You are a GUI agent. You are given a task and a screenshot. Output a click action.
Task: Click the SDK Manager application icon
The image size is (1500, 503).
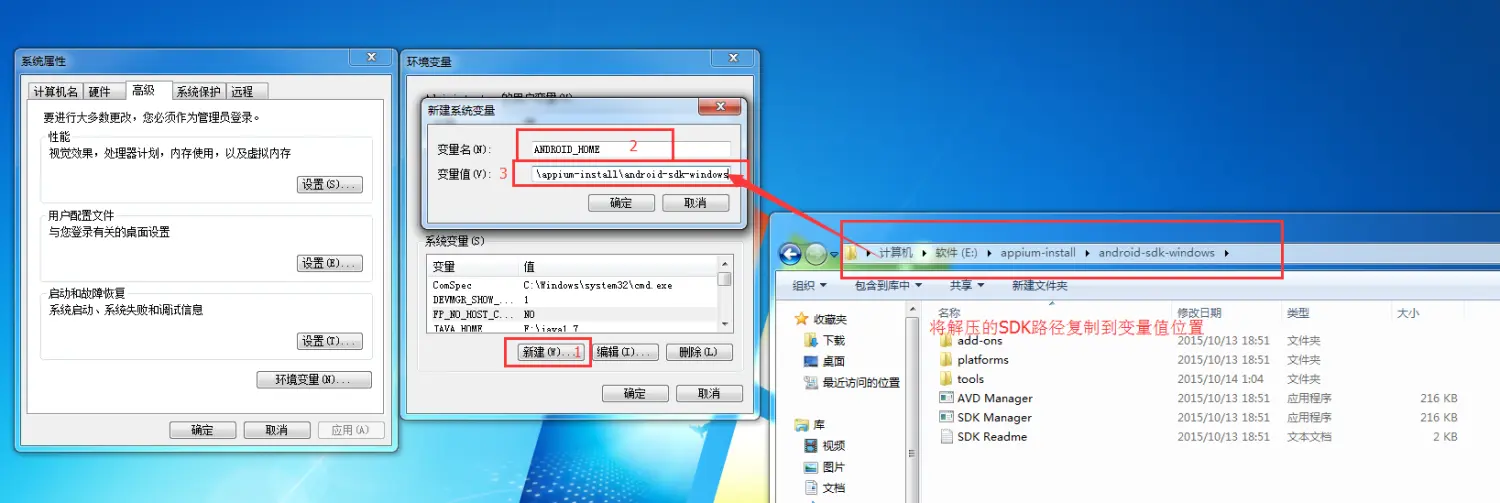click(x=946, y=417)
